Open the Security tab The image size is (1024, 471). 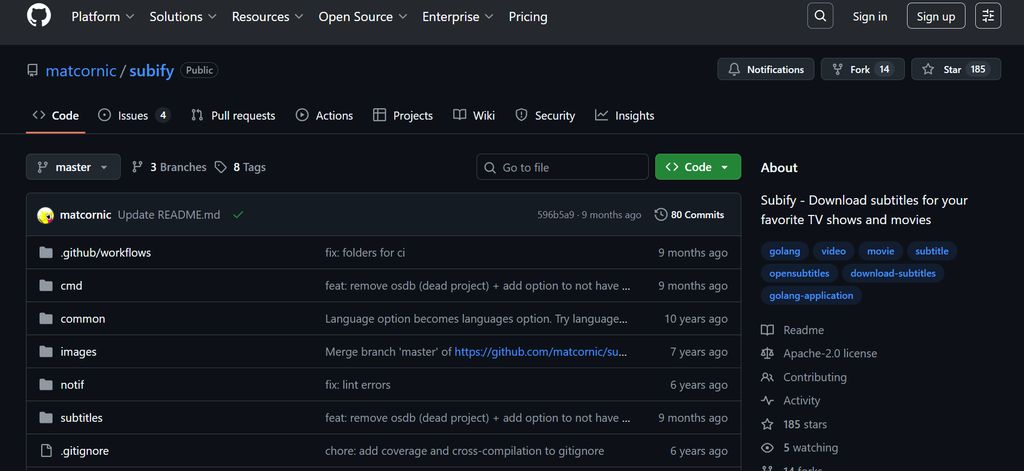[545, 116]
